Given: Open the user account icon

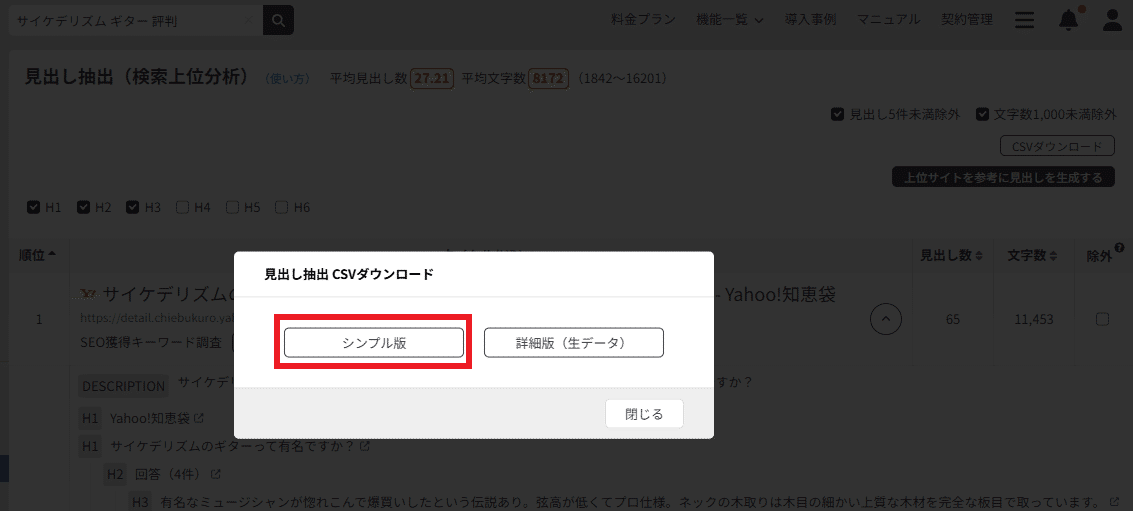Looking at the screenshot, I should coord(1113,20).
